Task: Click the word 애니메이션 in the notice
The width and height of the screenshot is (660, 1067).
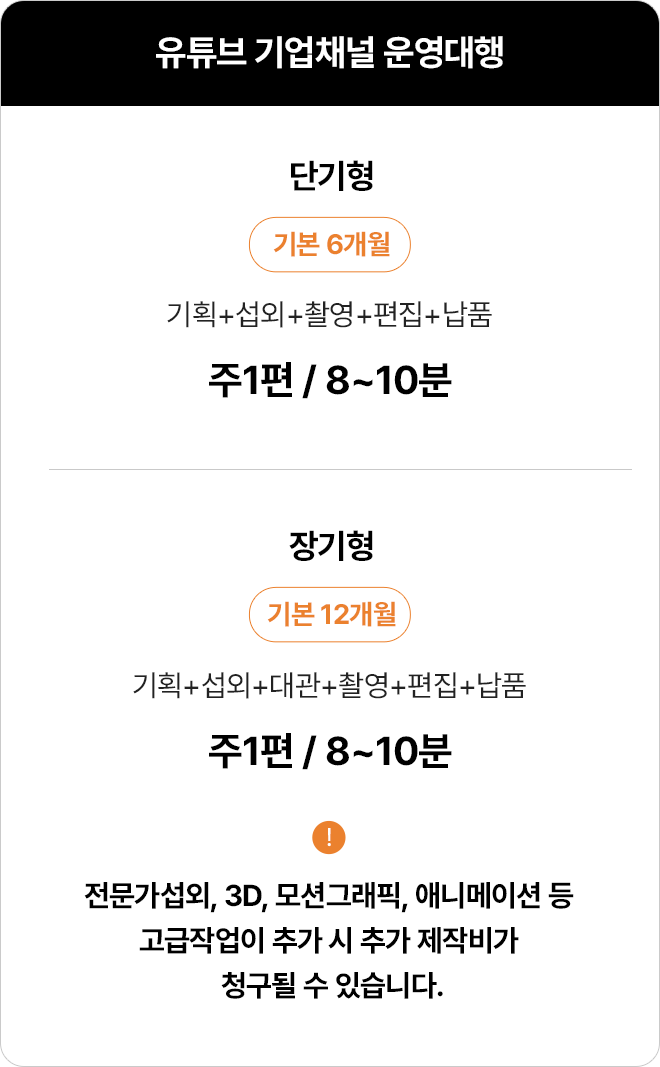Action: pyautogui.click(x=478, y=896)
